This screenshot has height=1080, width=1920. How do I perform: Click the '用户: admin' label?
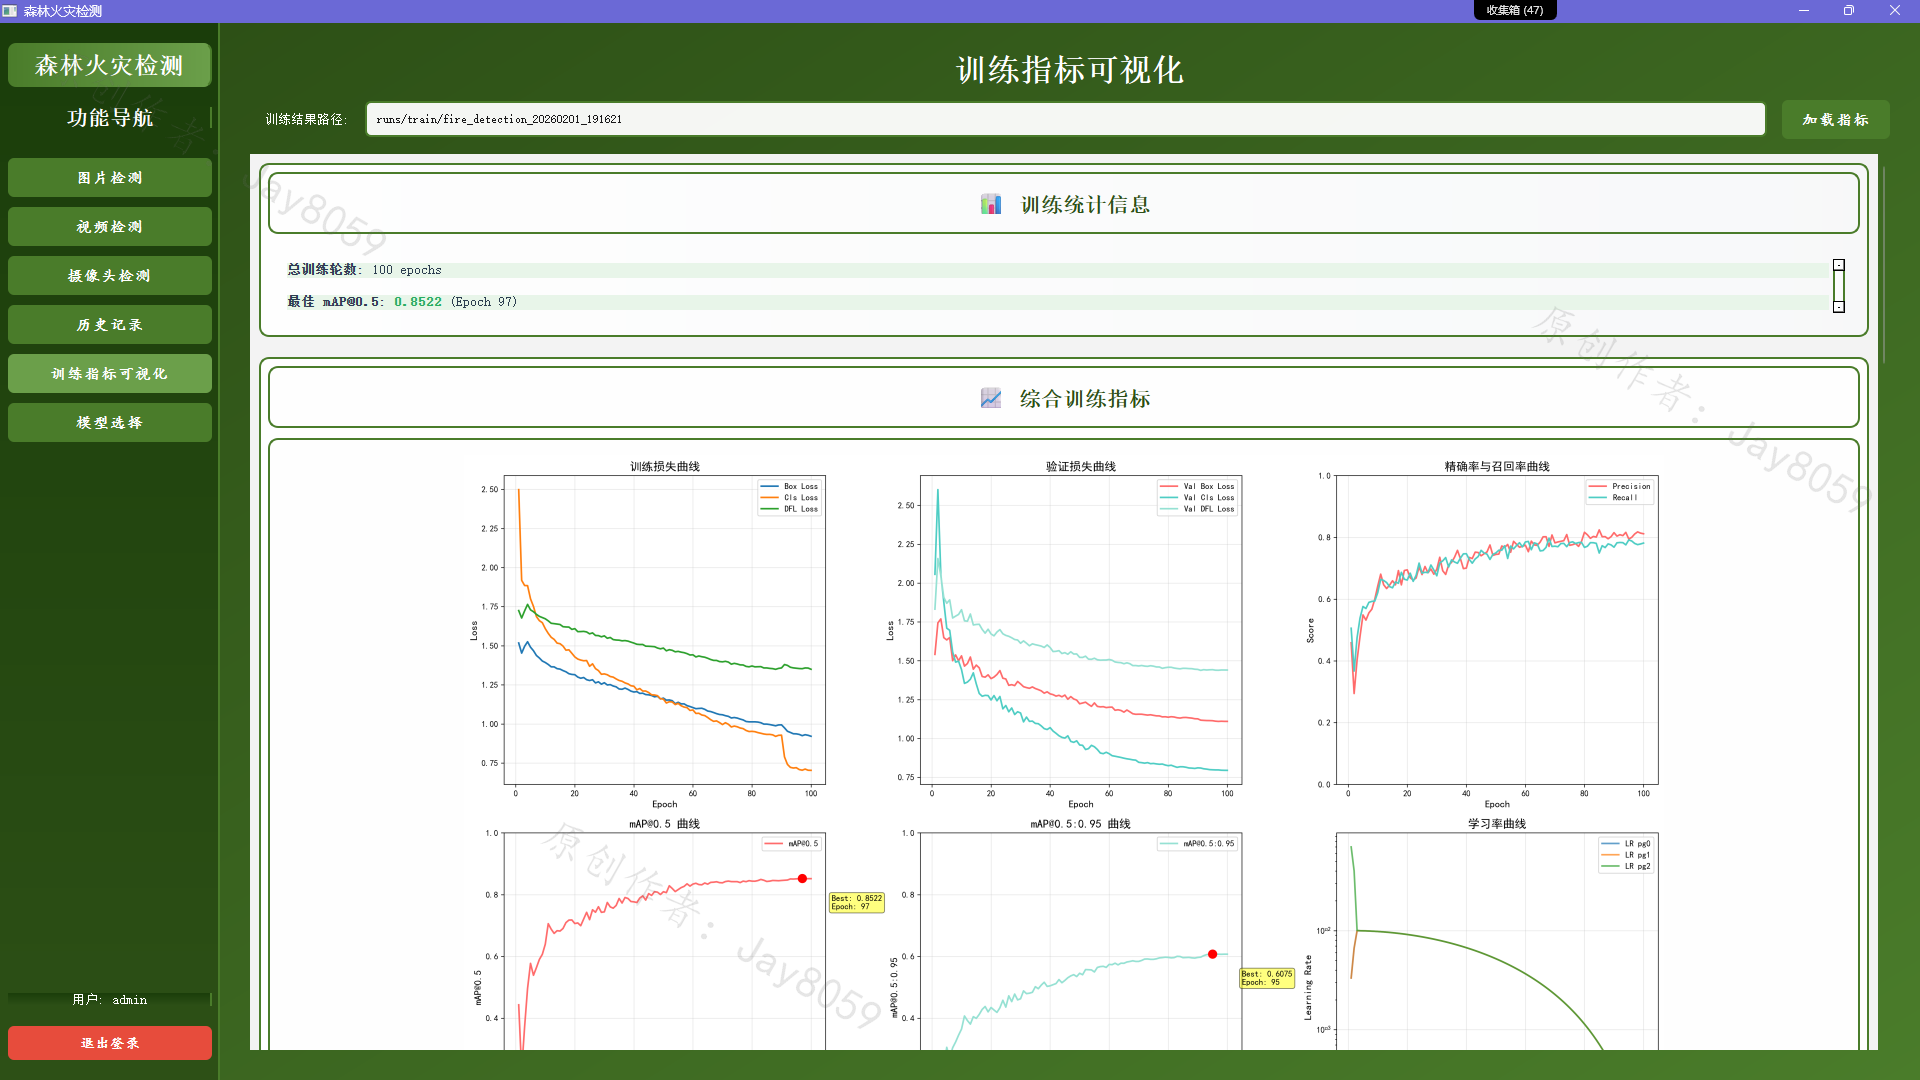[x=110, y=1000]
